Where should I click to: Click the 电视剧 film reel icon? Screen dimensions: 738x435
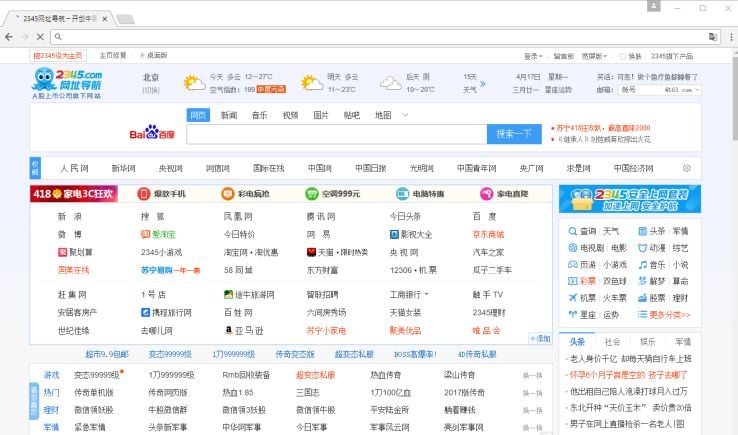(572, 248)
